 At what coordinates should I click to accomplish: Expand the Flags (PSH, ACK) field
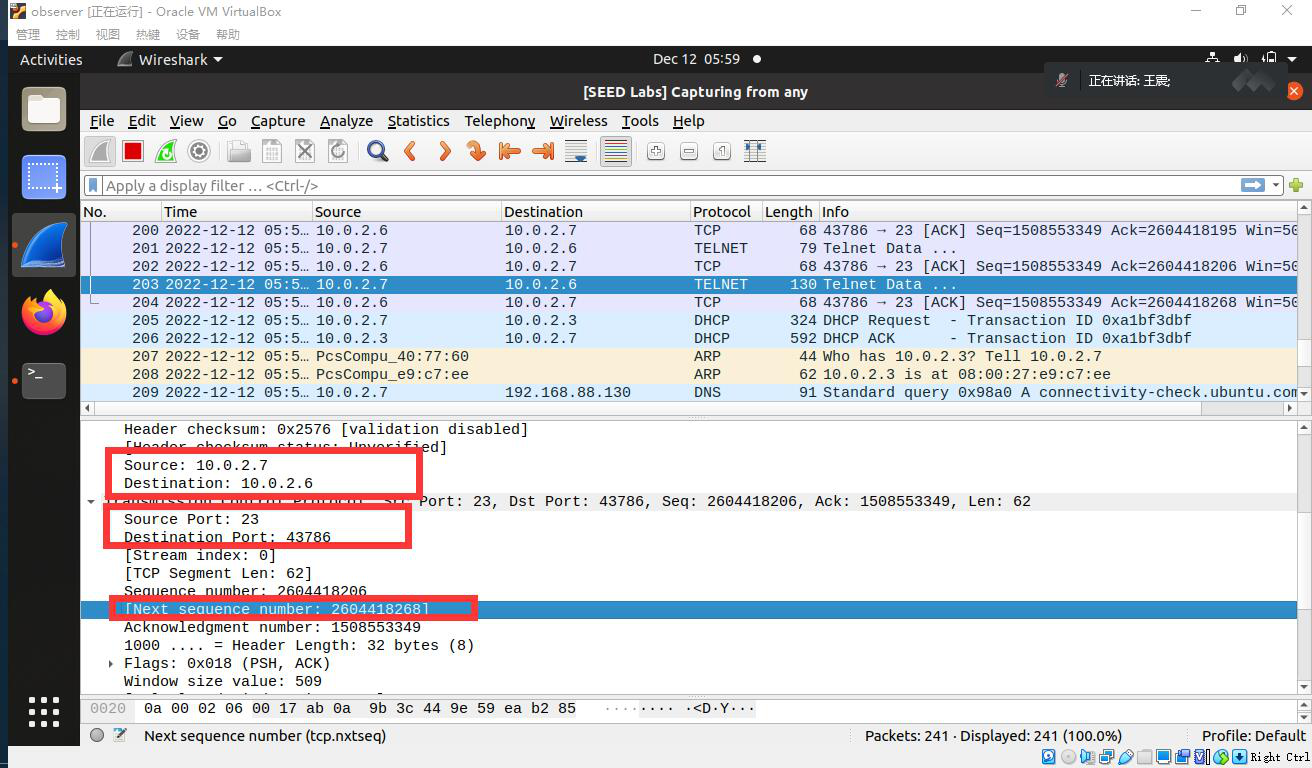point(110,663)
